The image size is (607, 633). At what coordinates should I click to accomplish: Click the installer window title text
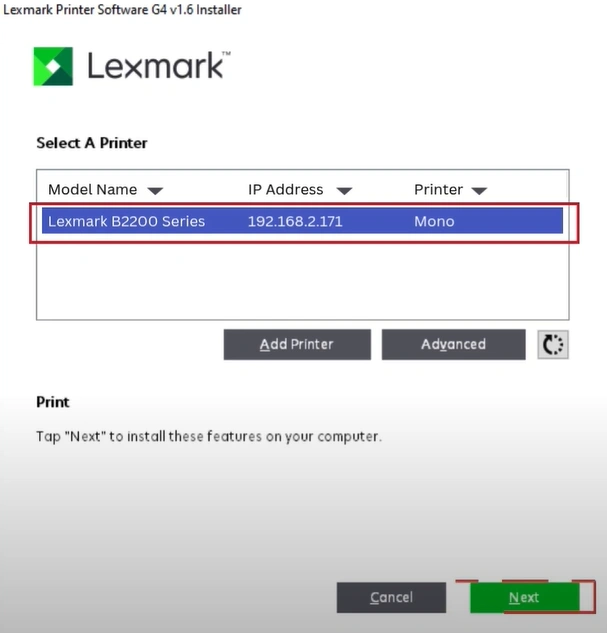[x=122, y=9]
